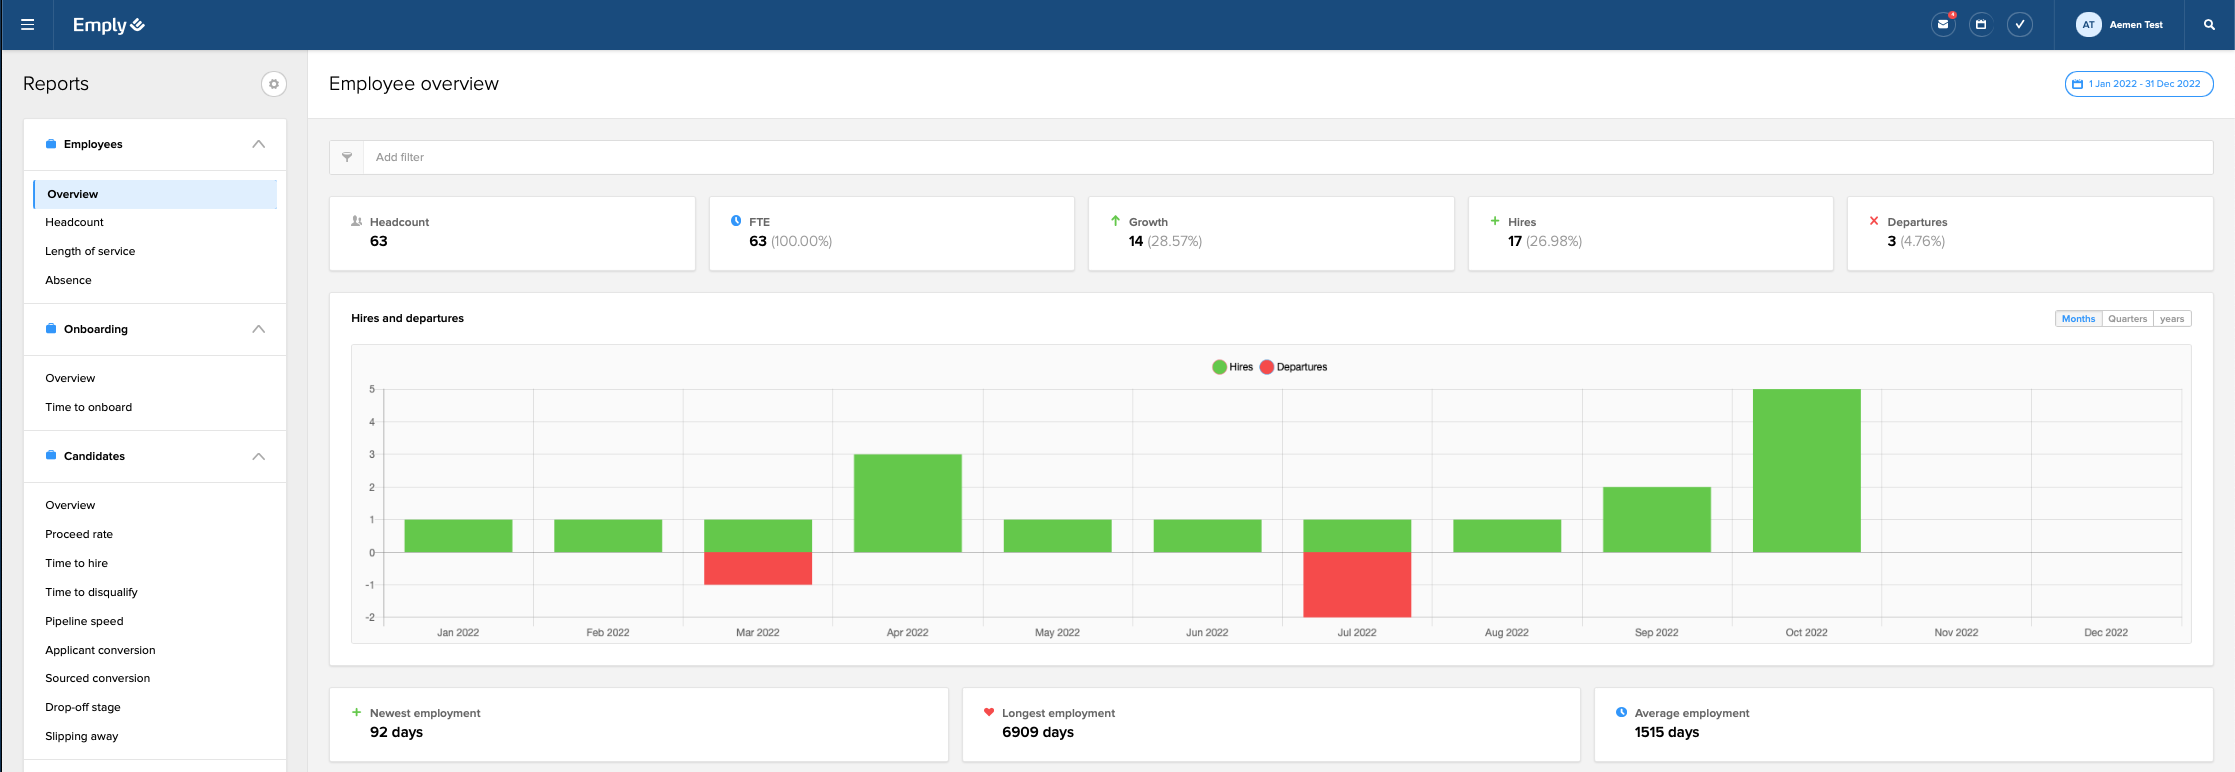The height and width of the screenshot is (772, 2235).
Task: Click the AT user avatar
Action: click(2088, 25)
